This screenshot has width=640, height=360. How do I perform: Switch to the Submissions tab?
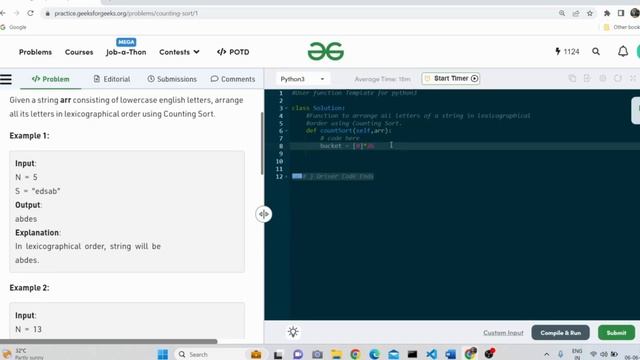click(x=172, y=79)
